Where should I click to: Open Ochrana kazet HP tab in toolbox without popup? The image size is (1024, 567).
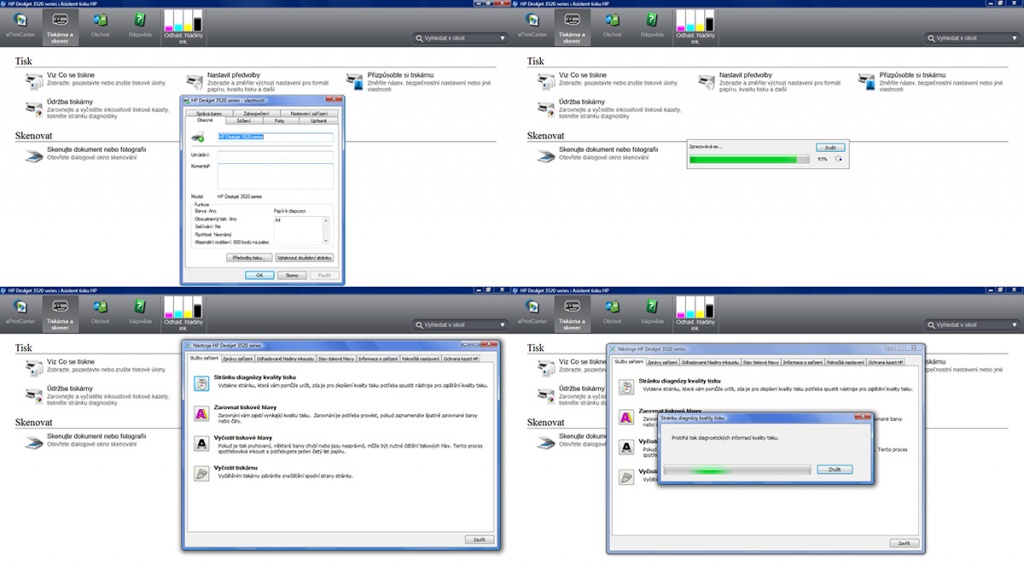tap(461, 359)
